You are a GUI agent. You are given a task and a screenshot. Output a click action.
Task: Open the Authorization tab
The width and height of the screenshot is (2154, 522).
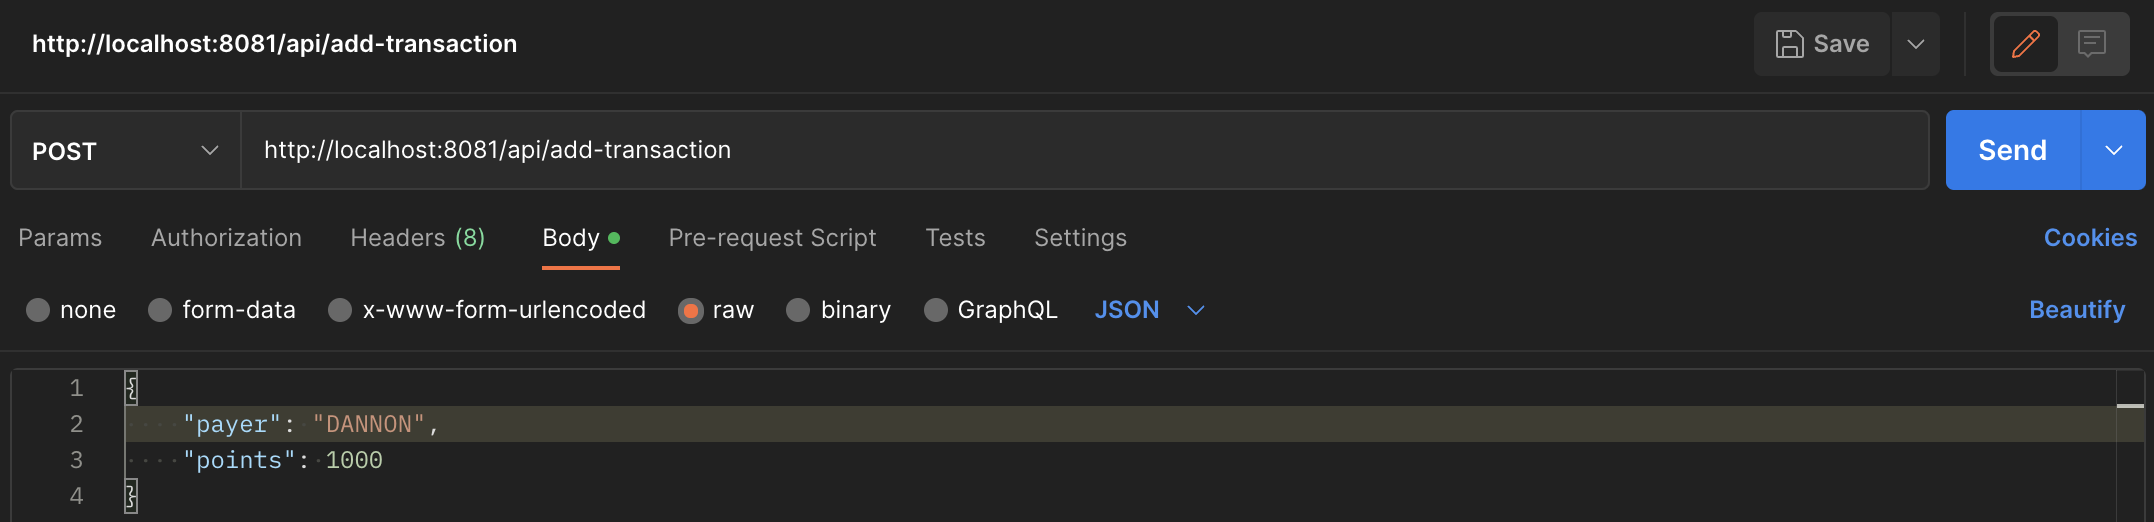226,238
